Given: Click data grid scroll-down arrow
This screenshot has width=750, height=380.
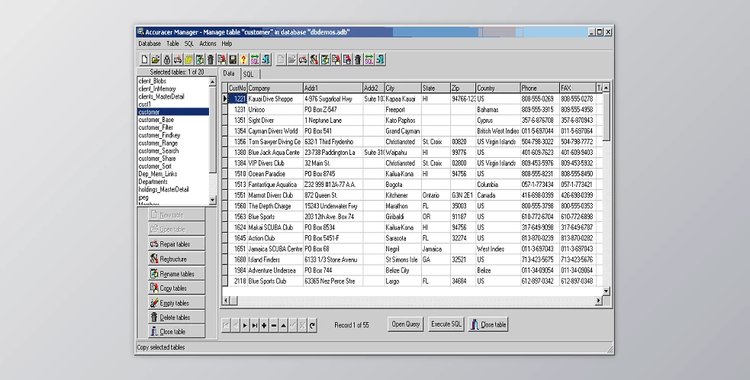Looking at the screenshot, I should (x=606, y=291).
